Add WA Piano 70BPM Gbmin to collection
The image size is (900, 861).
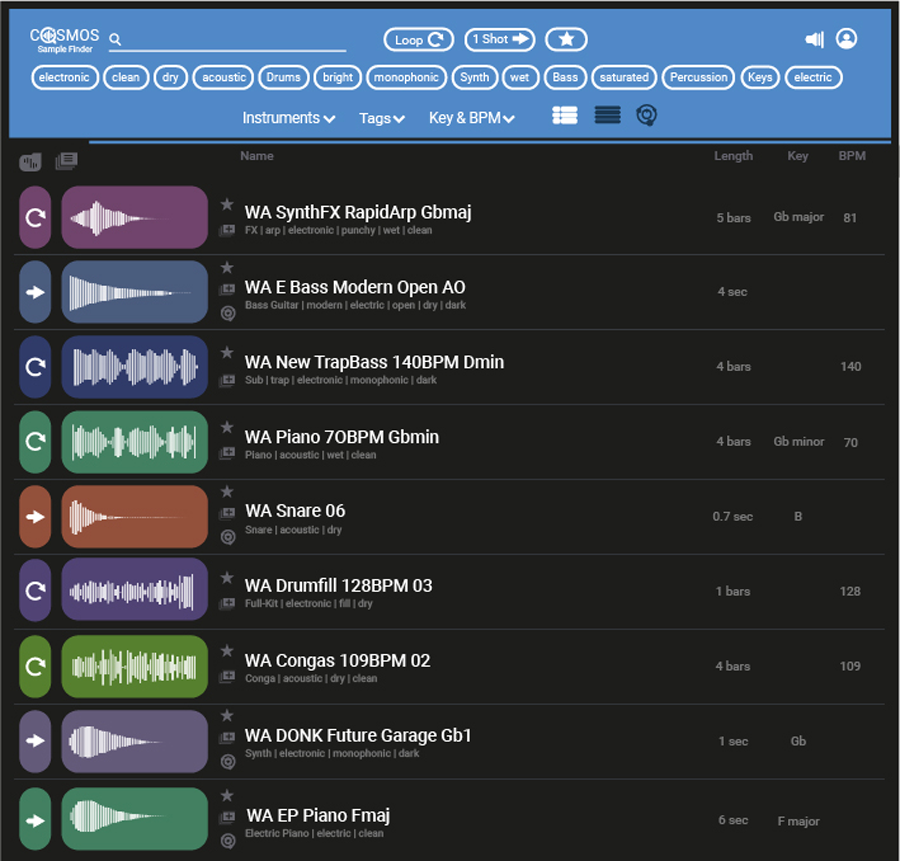click(227, 453)
